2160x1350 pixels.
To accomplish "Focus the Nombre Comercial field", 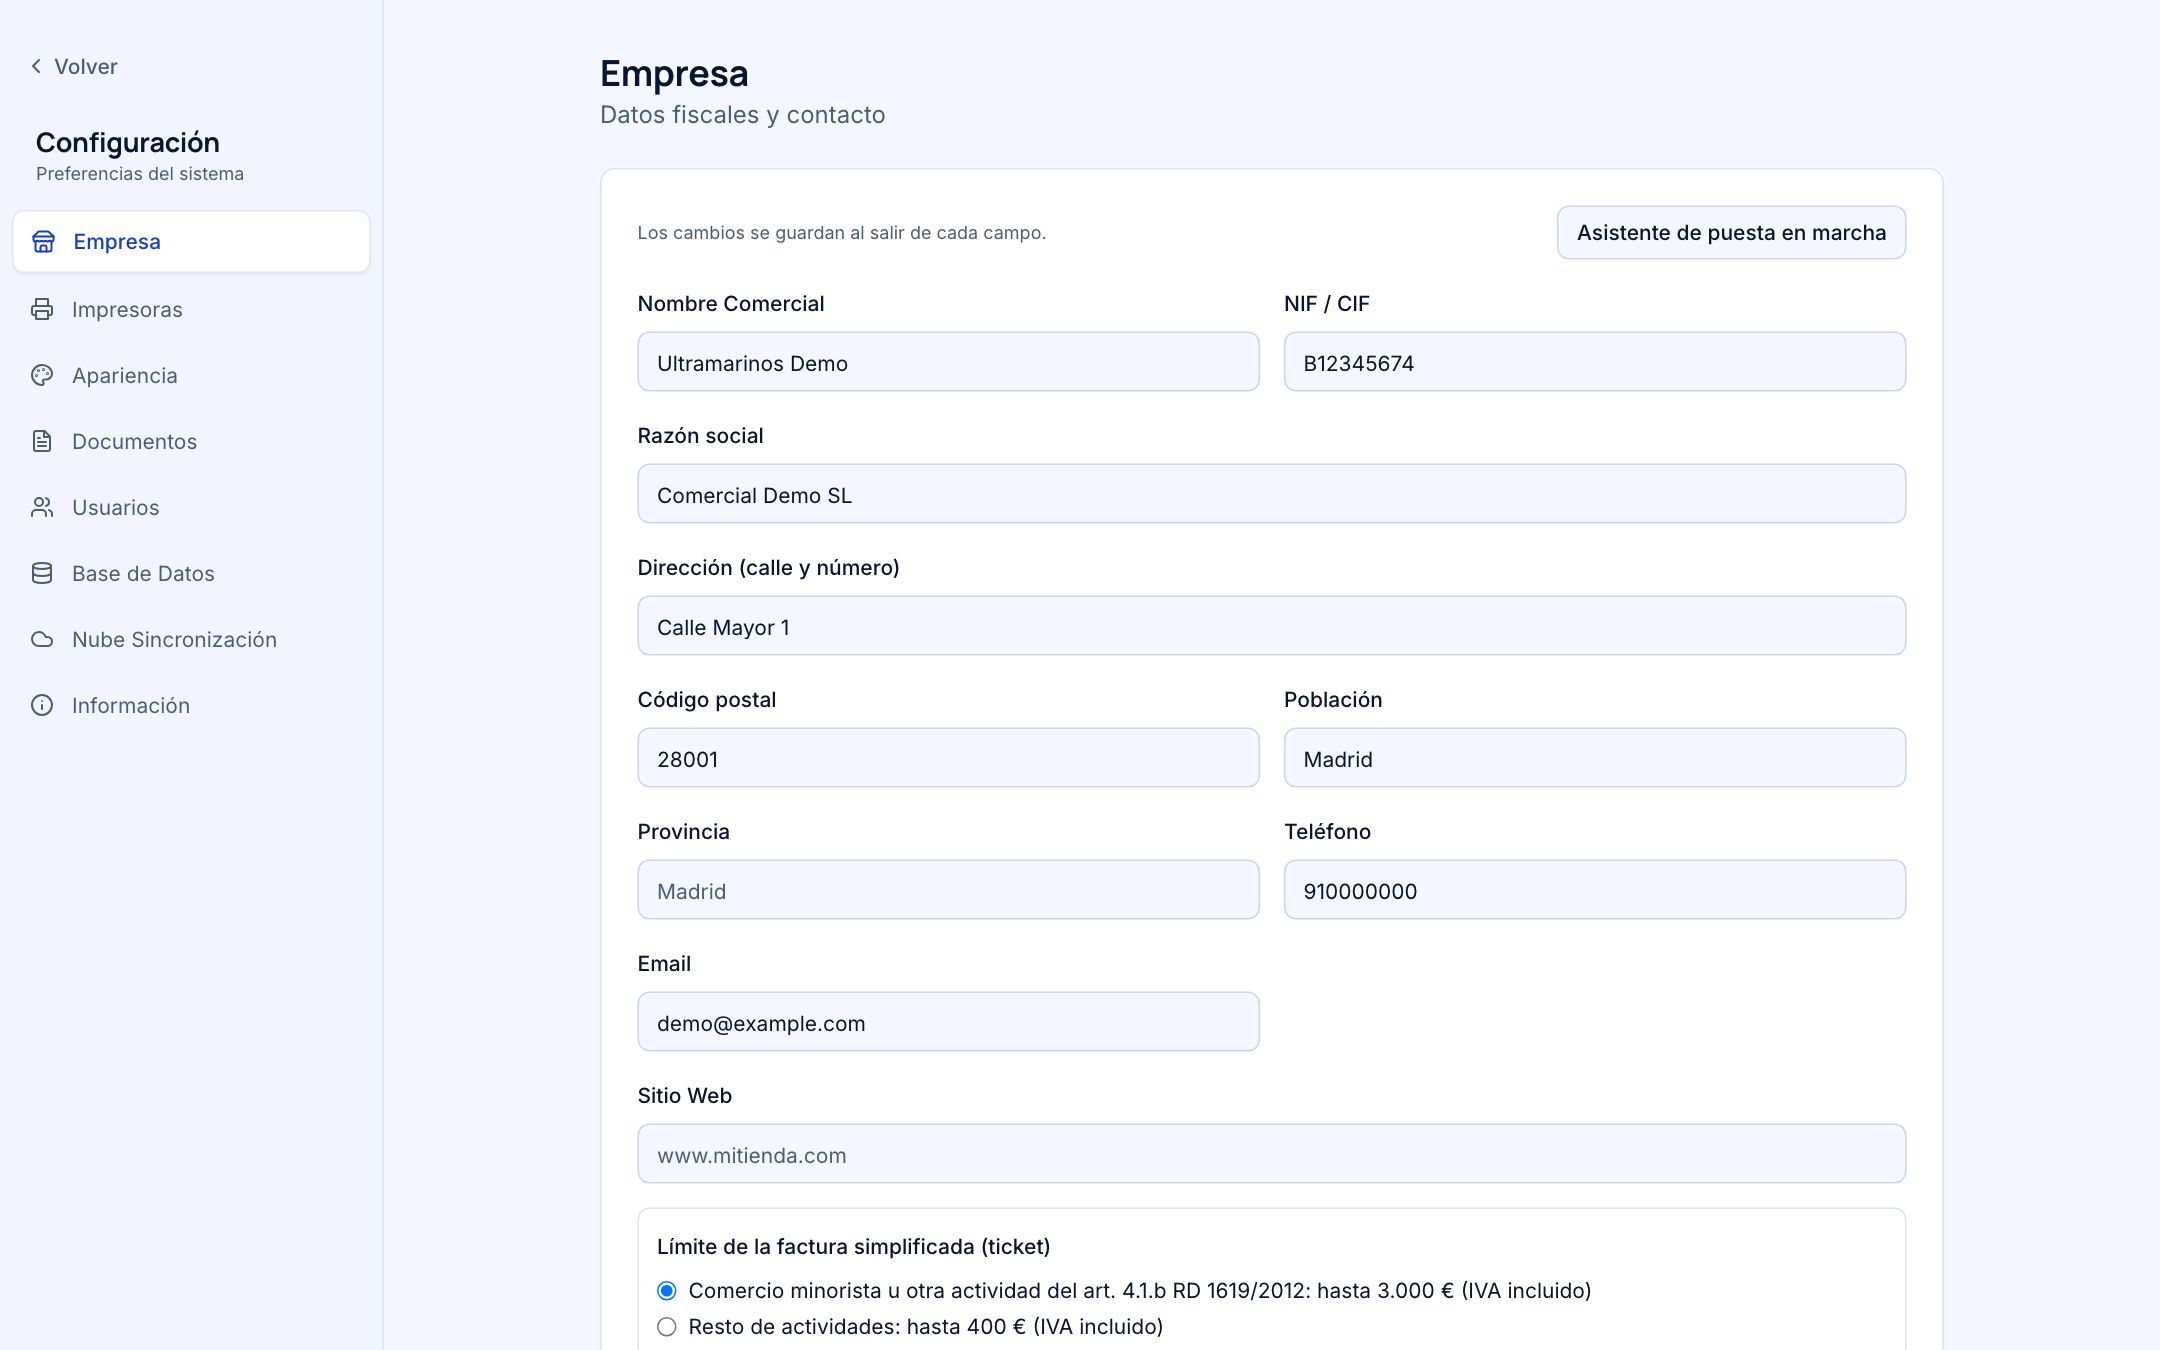I will click(x=948, y=362).
